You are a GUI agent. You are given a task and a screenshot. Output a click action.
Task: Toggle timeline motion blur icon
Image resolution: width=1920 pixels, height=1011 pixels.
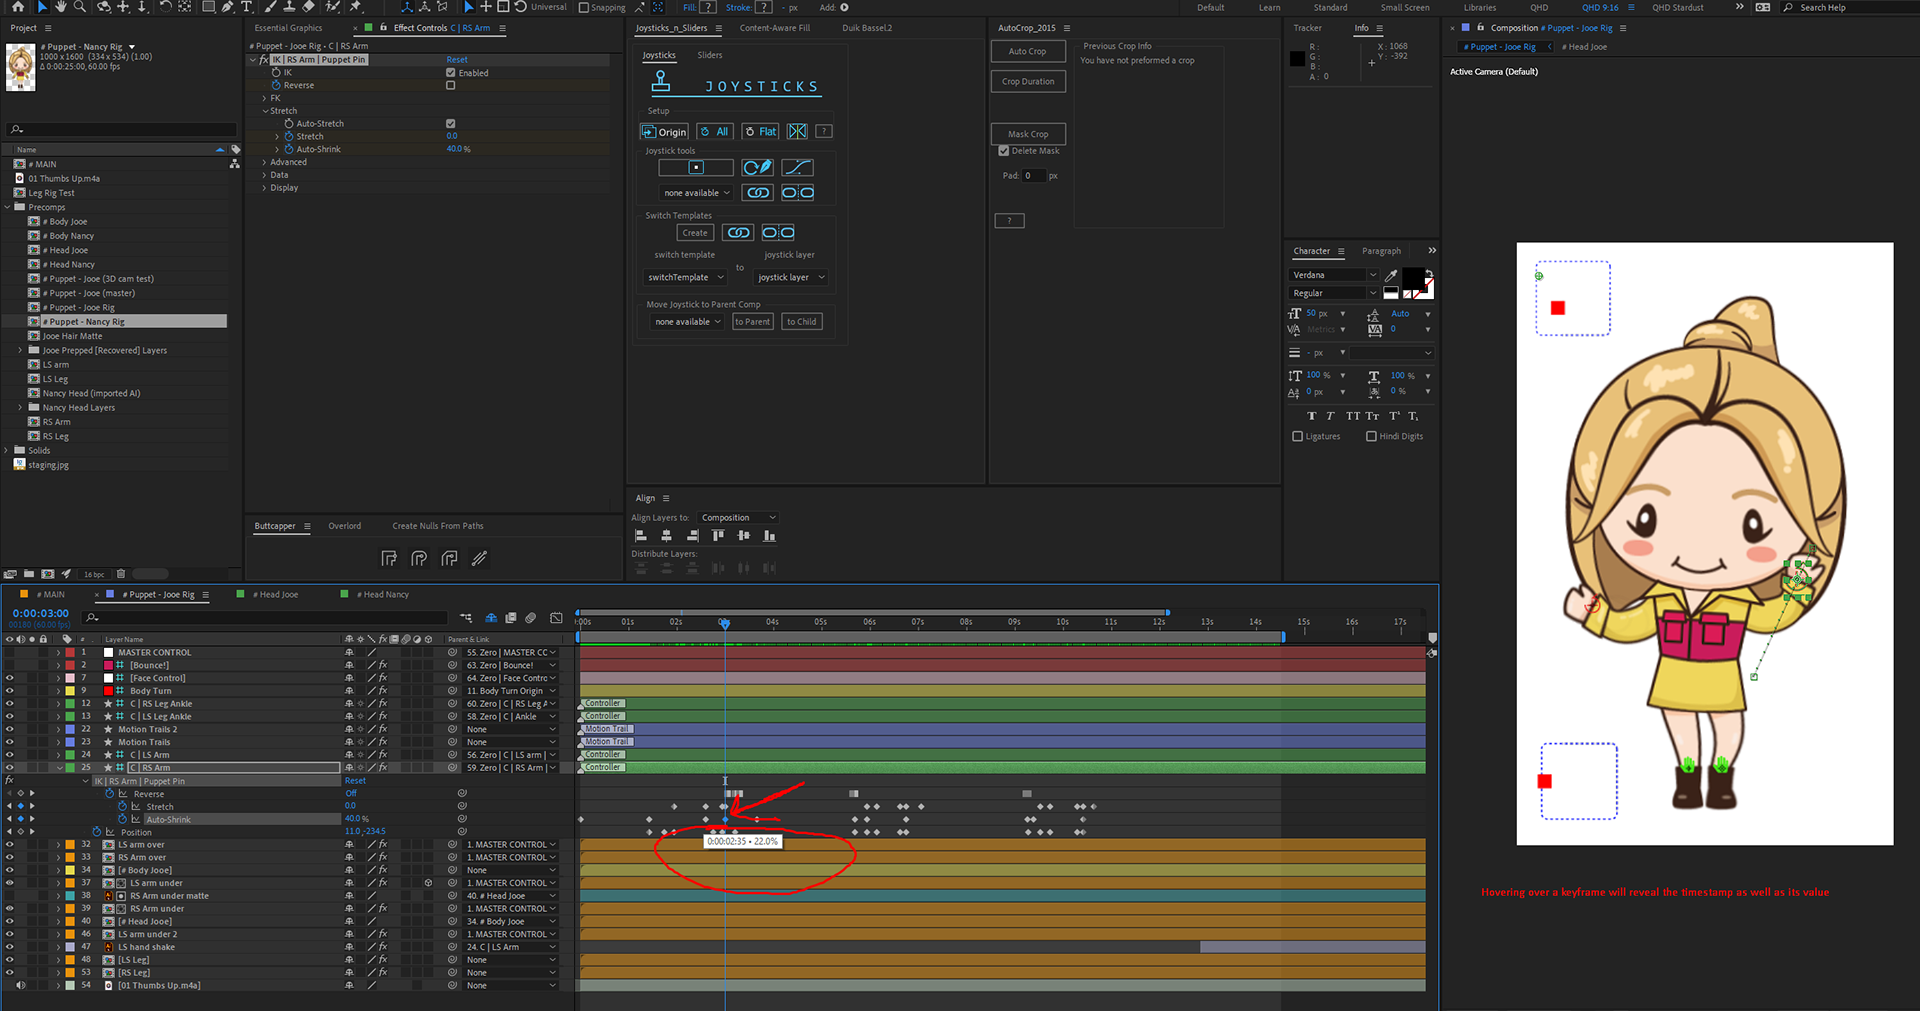tap(531, 618)
